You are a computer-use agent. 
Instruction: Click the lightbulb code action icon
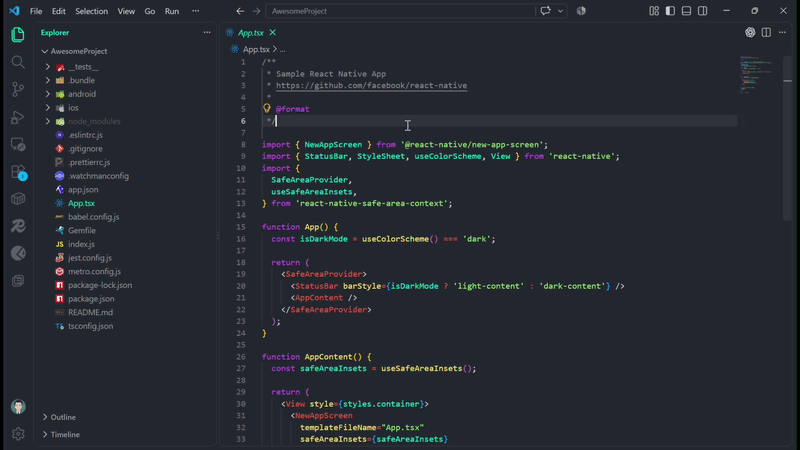point(266,108)
